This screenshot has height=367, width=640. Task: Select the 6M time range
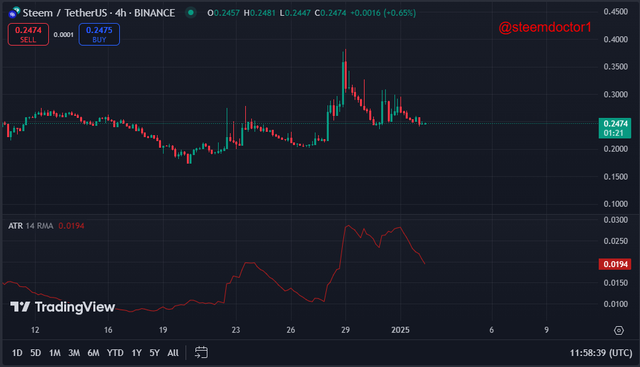click(x=93, y=353)
